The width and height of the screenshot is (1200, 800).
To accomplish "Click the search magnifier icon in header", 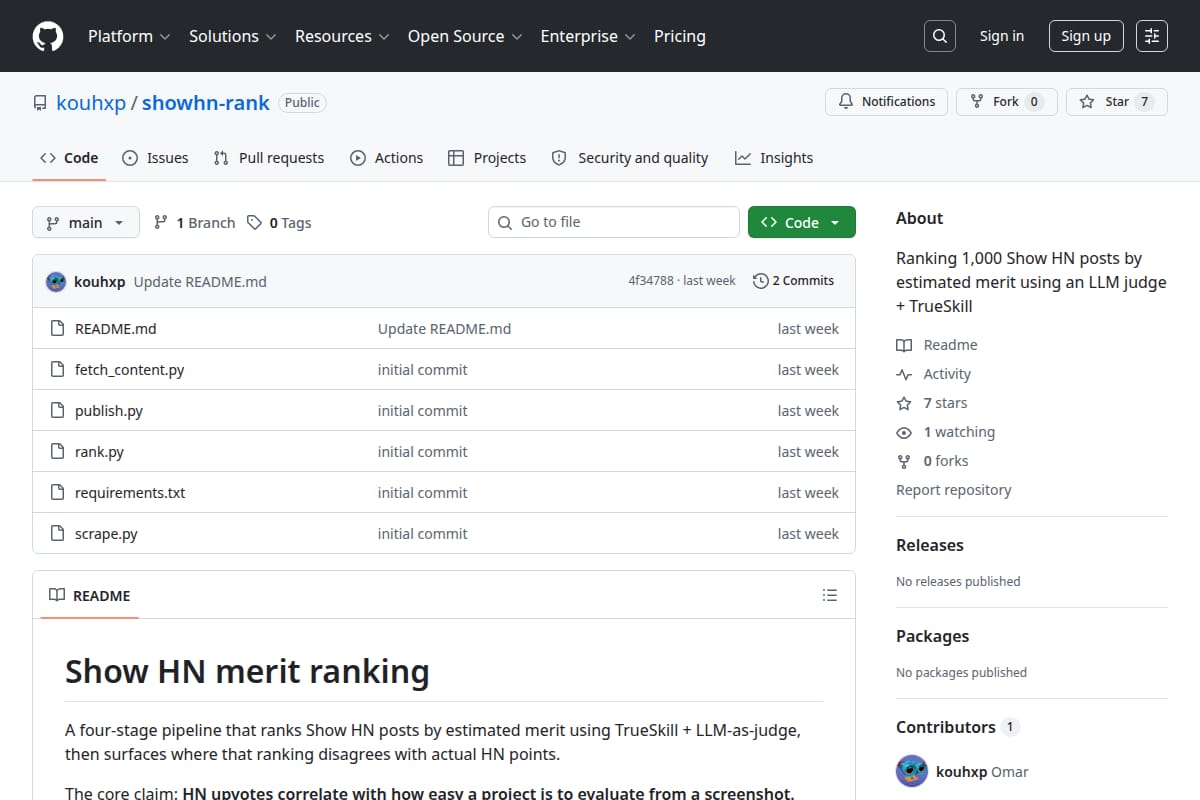I will (939, 36).
